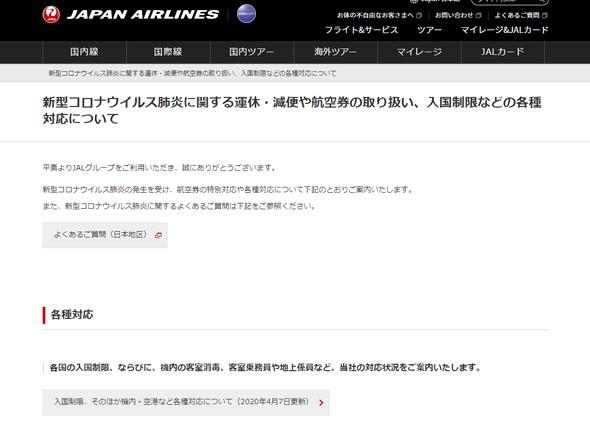Open よくあるご質問 header link
The width and height of the screenshot is (590, 442).
[517, 15]
